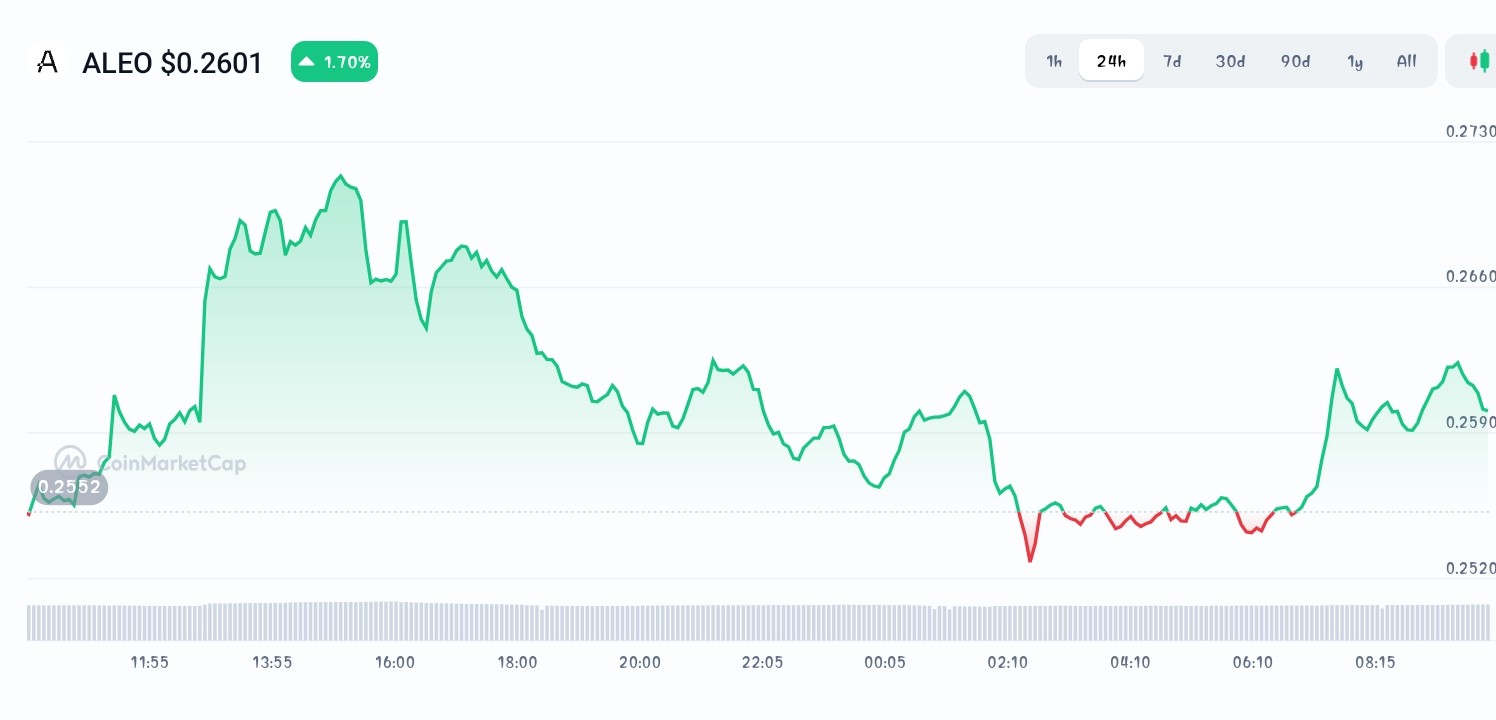Click the 0.2660 y-axis label

coord(1470,276)
